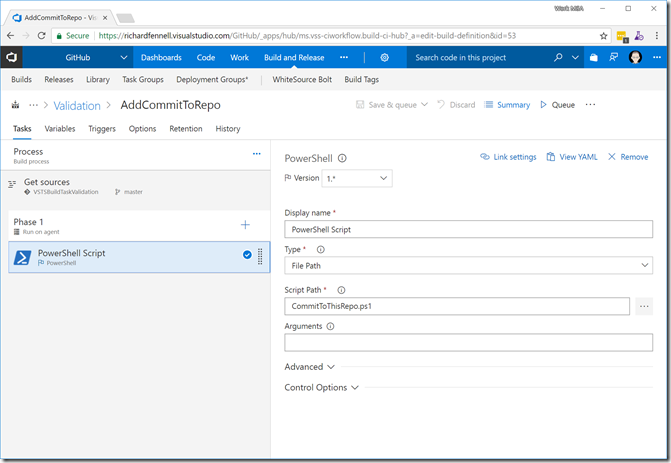The width and height of the screenshot is (671, 463).
Task: Open more actions ellipsis next to Queue
Action: pos(590,105)
